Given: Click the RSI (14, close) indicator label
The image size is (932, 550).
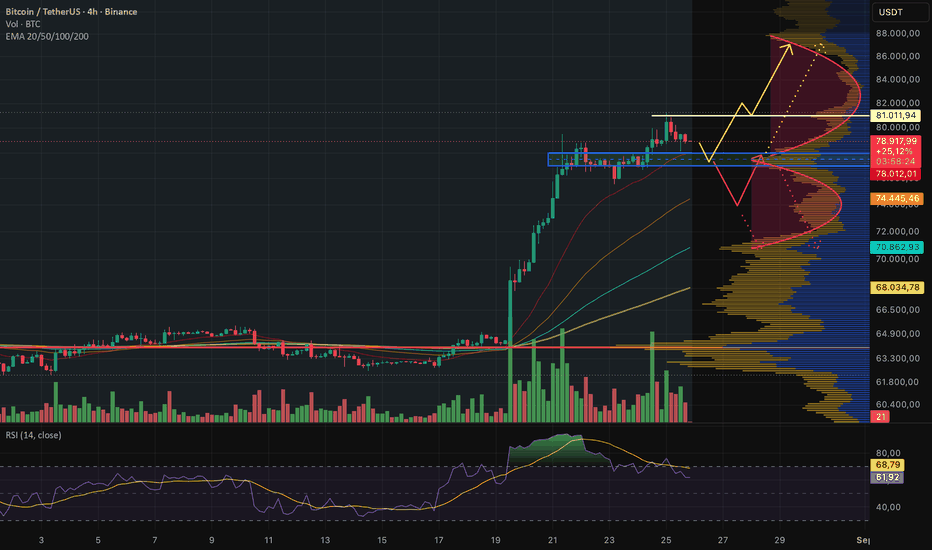Looking at the screenshot, I should pyautogui.click(x=33, y=435).
